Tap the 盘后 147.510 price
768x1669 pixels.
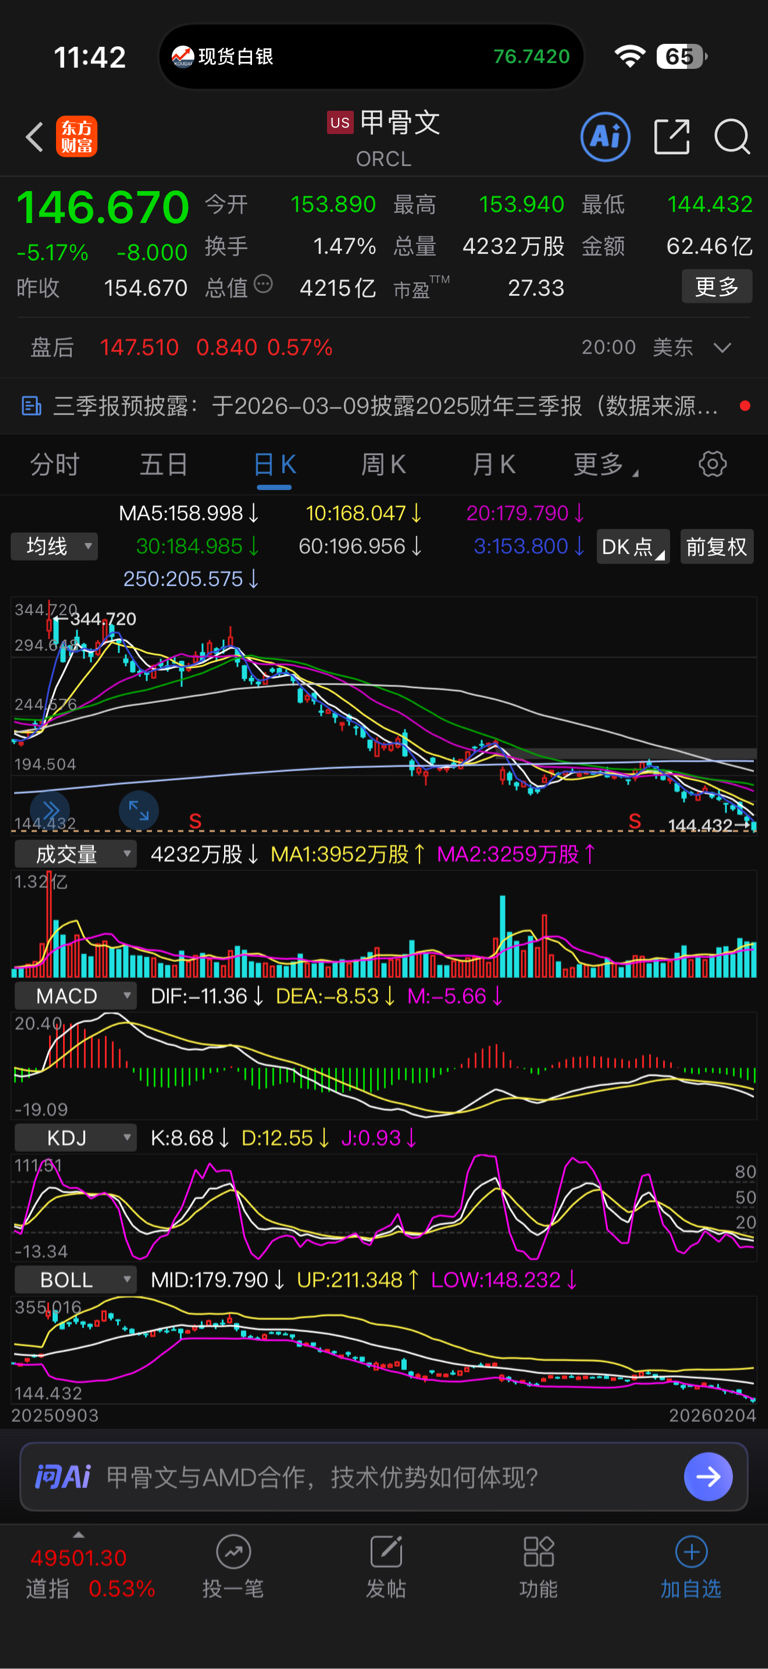[139, 348]
